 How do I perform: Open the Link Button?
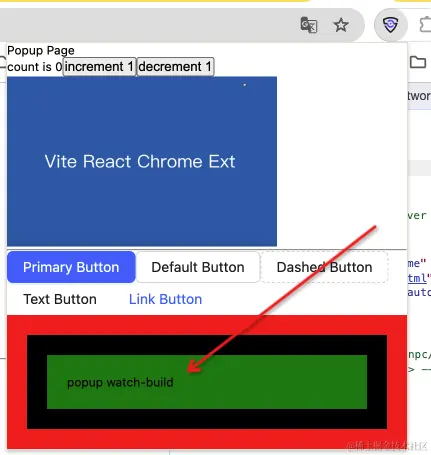pyautogui.click(x=165, y=299)
